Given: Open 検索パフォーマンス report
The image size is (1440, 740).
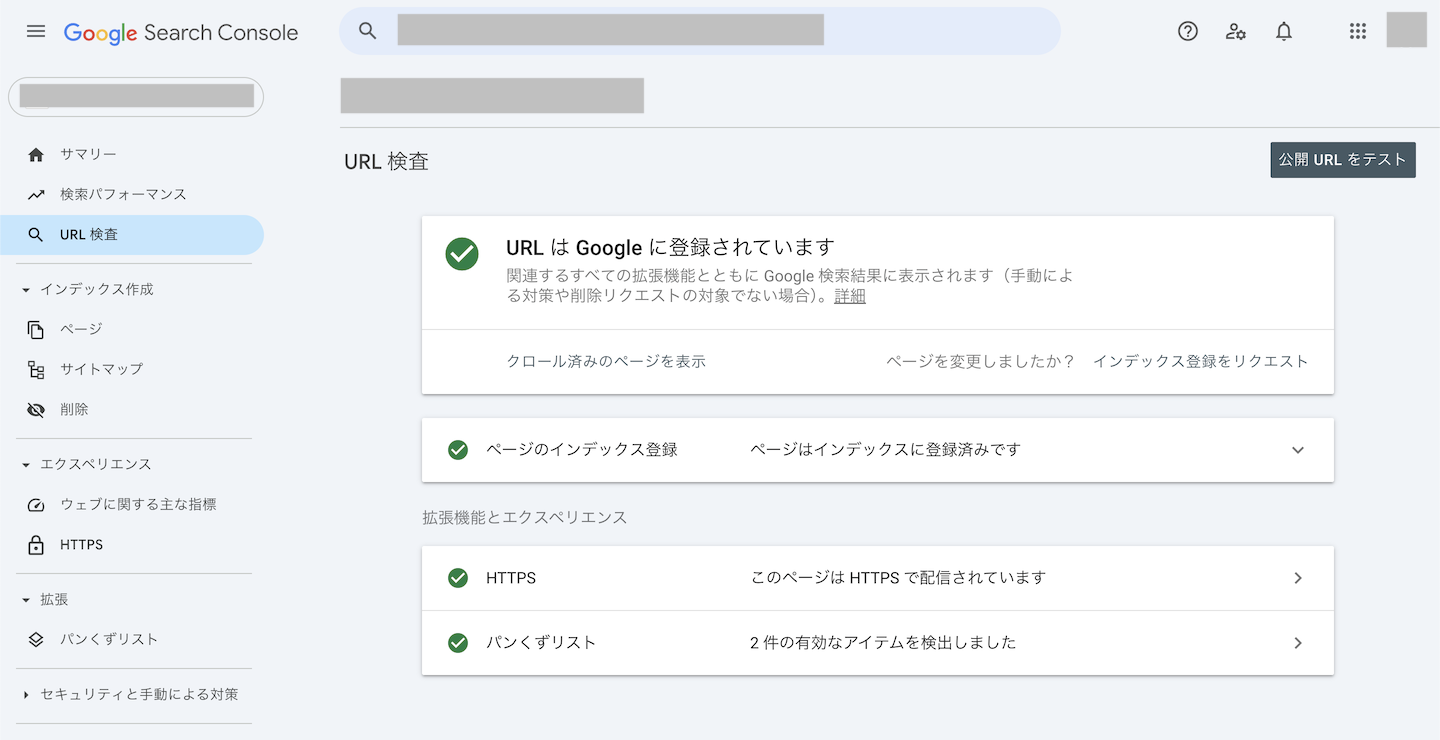Looking at the screenshot, I should point(132,194).
